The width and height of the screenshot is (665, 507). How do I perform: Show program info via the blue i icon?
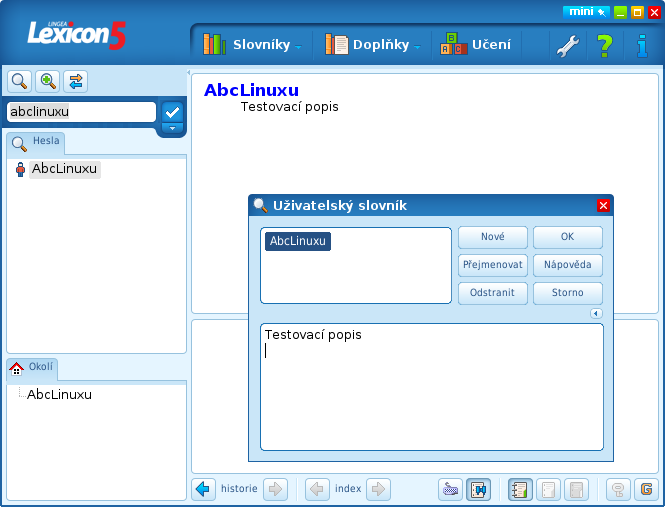(x=642, y=46)
